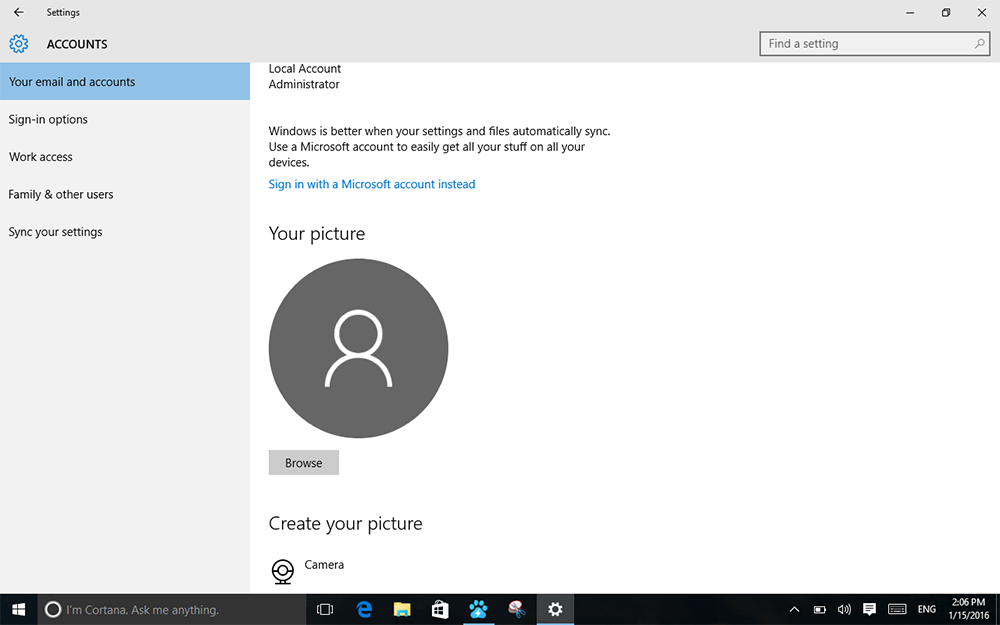
Task: Click the volume speaker icon
Action: click(x=844, y=610)
